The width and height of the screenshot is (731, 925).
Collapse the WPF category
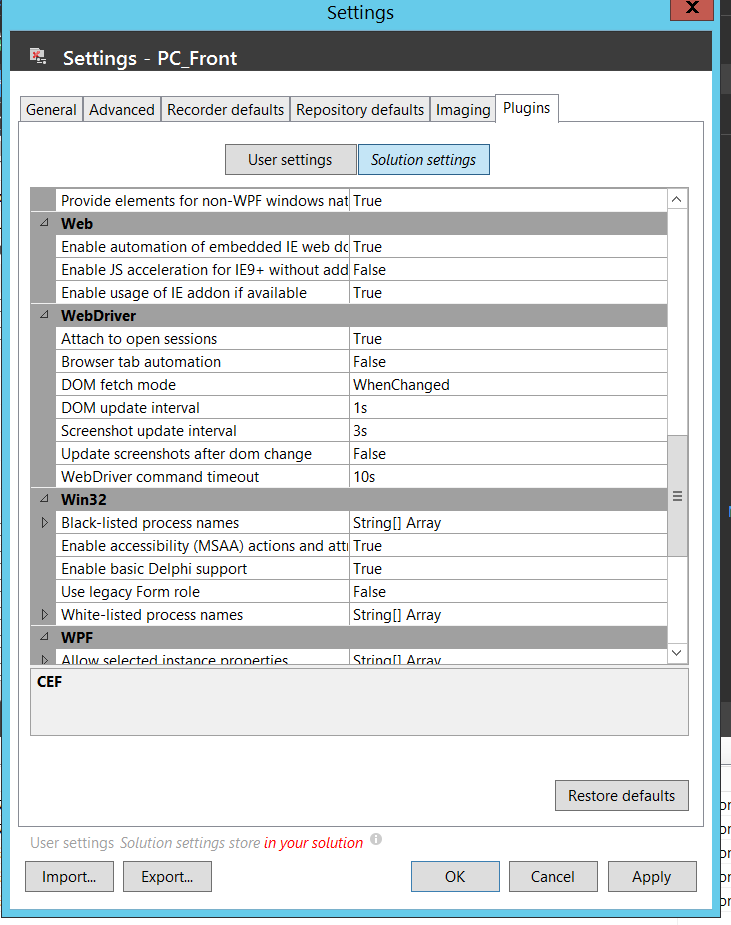point(44,638)
